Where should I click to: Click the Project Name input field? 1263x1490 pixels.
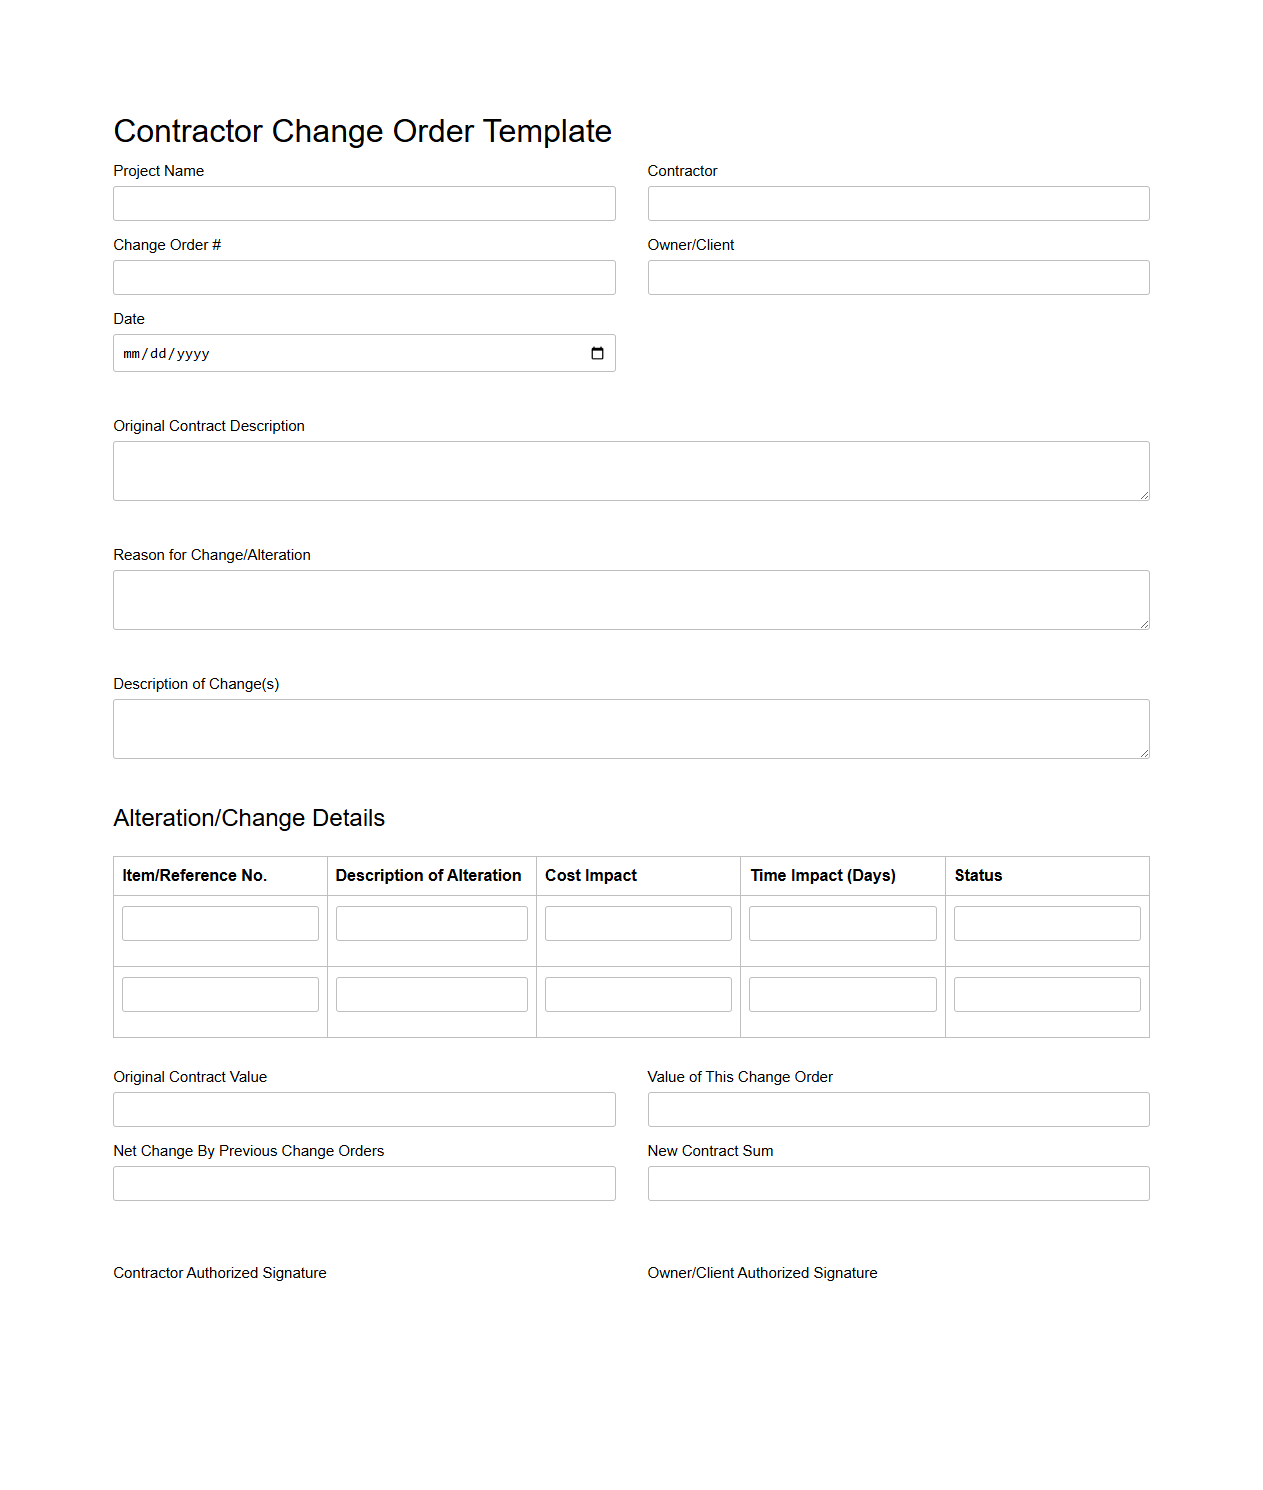364,203
